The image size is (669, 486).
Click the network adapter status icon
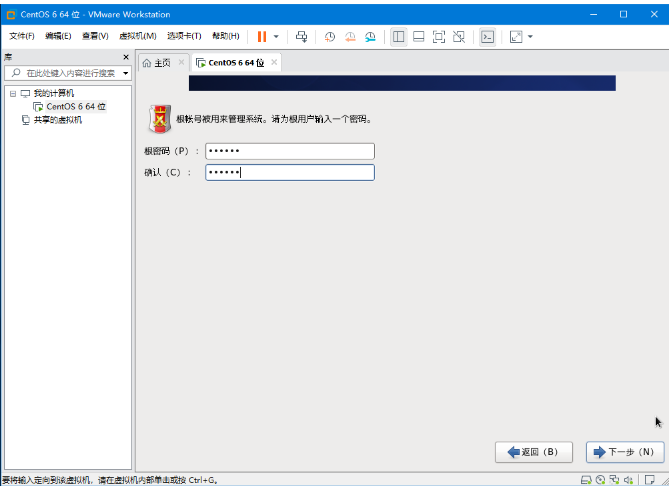[614, 480]
